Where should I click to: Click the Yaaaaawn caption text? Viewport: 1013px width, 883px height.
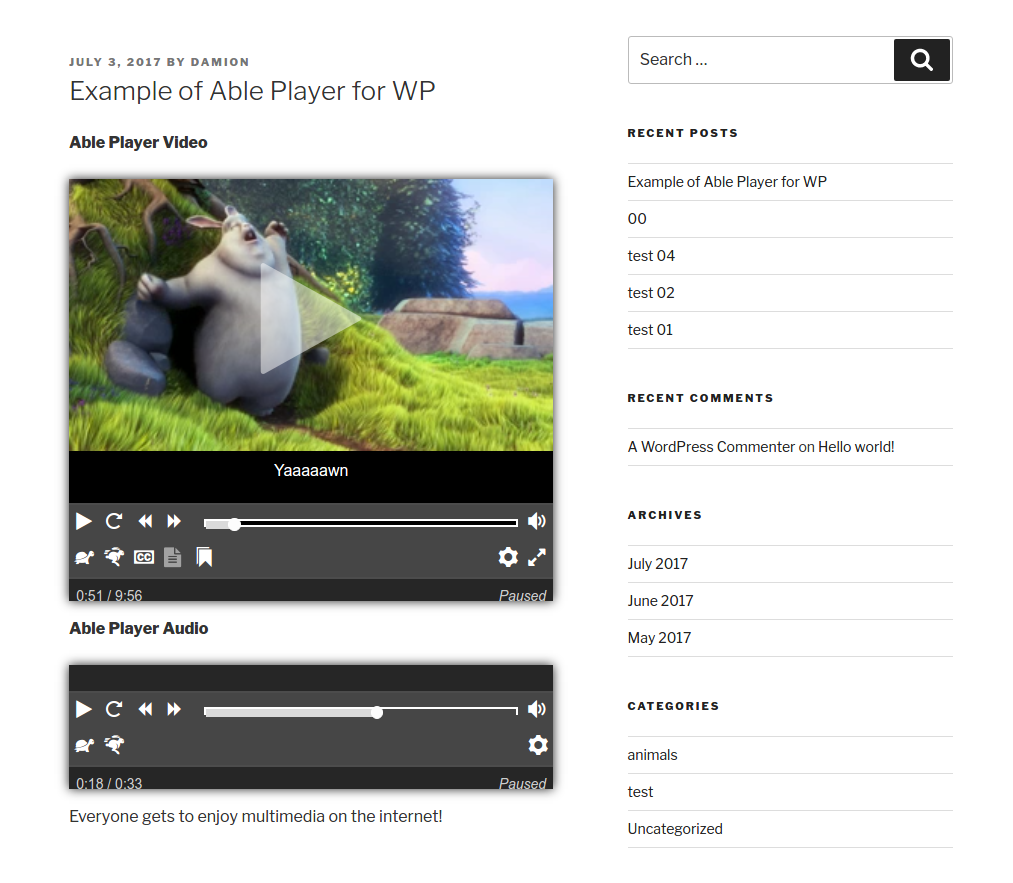pyautogui.click(x=311, y=470)
